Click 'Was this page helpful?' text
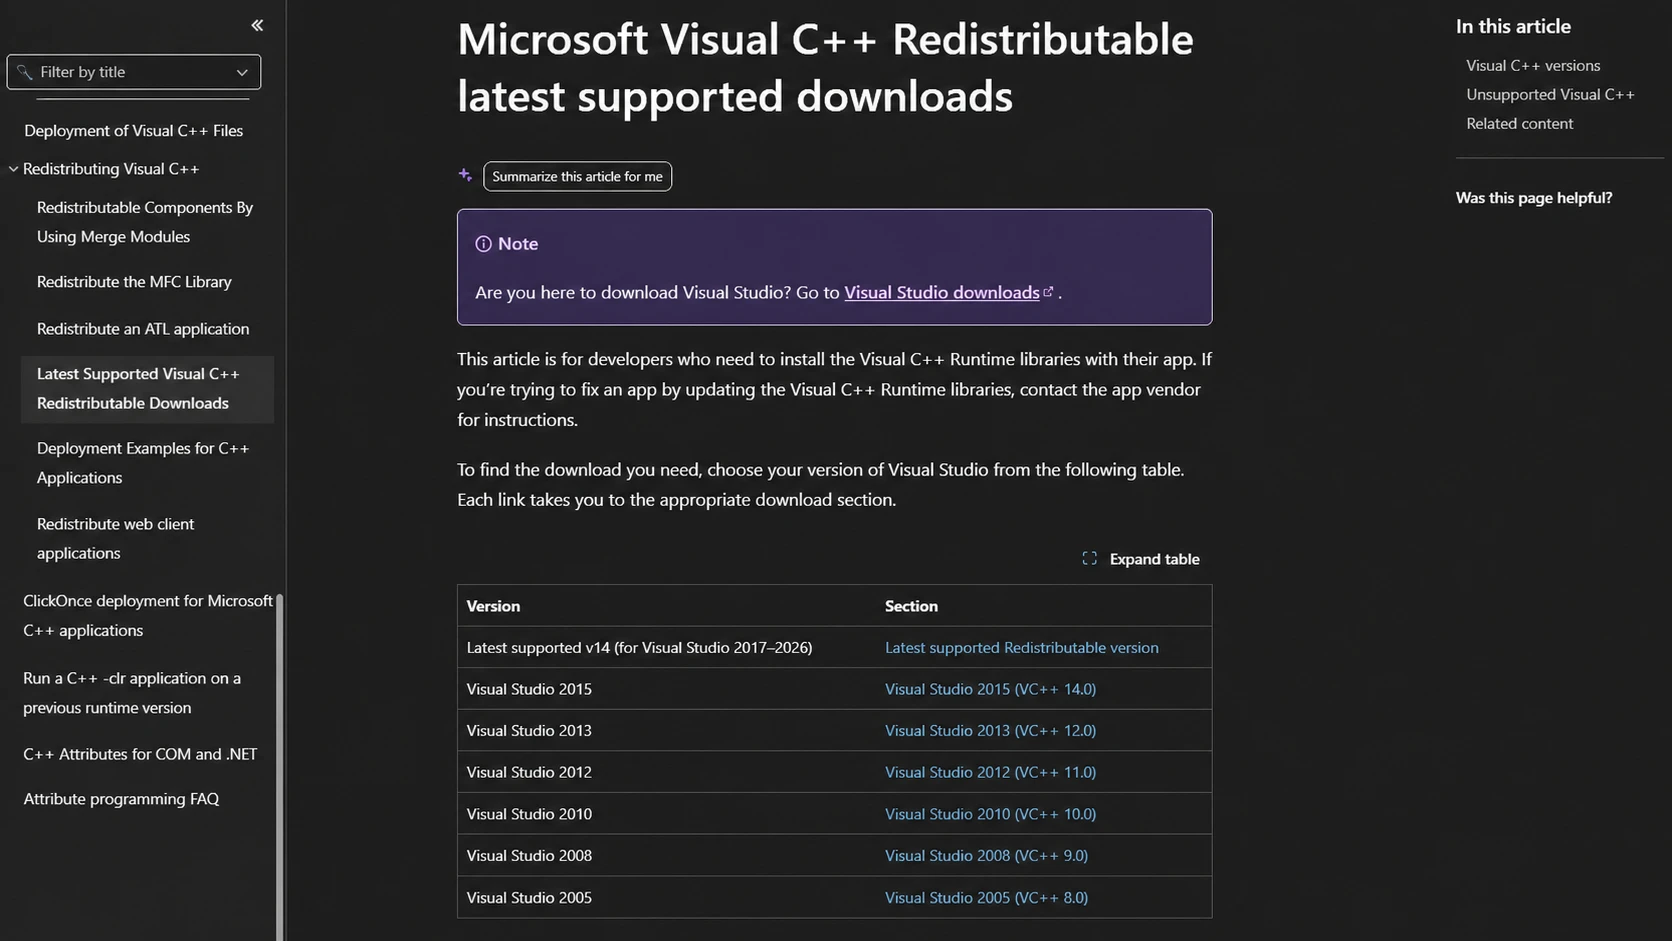The image size is (1672, 941). coord(1534,198)
